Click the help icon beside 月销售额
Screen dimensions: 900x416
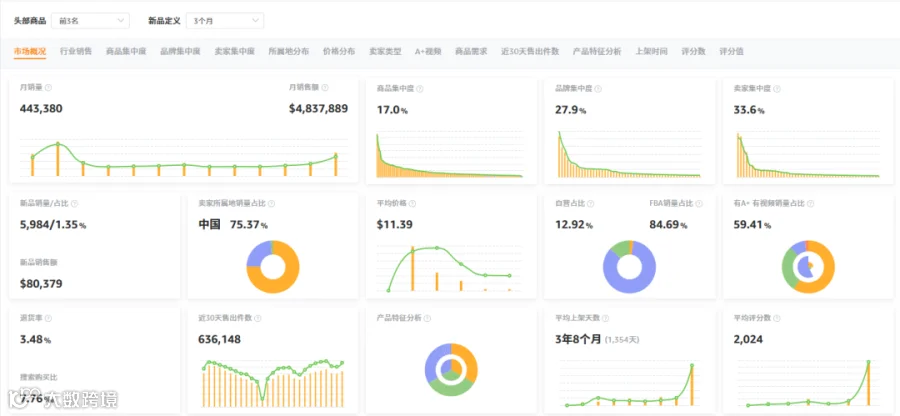(325, 88)
